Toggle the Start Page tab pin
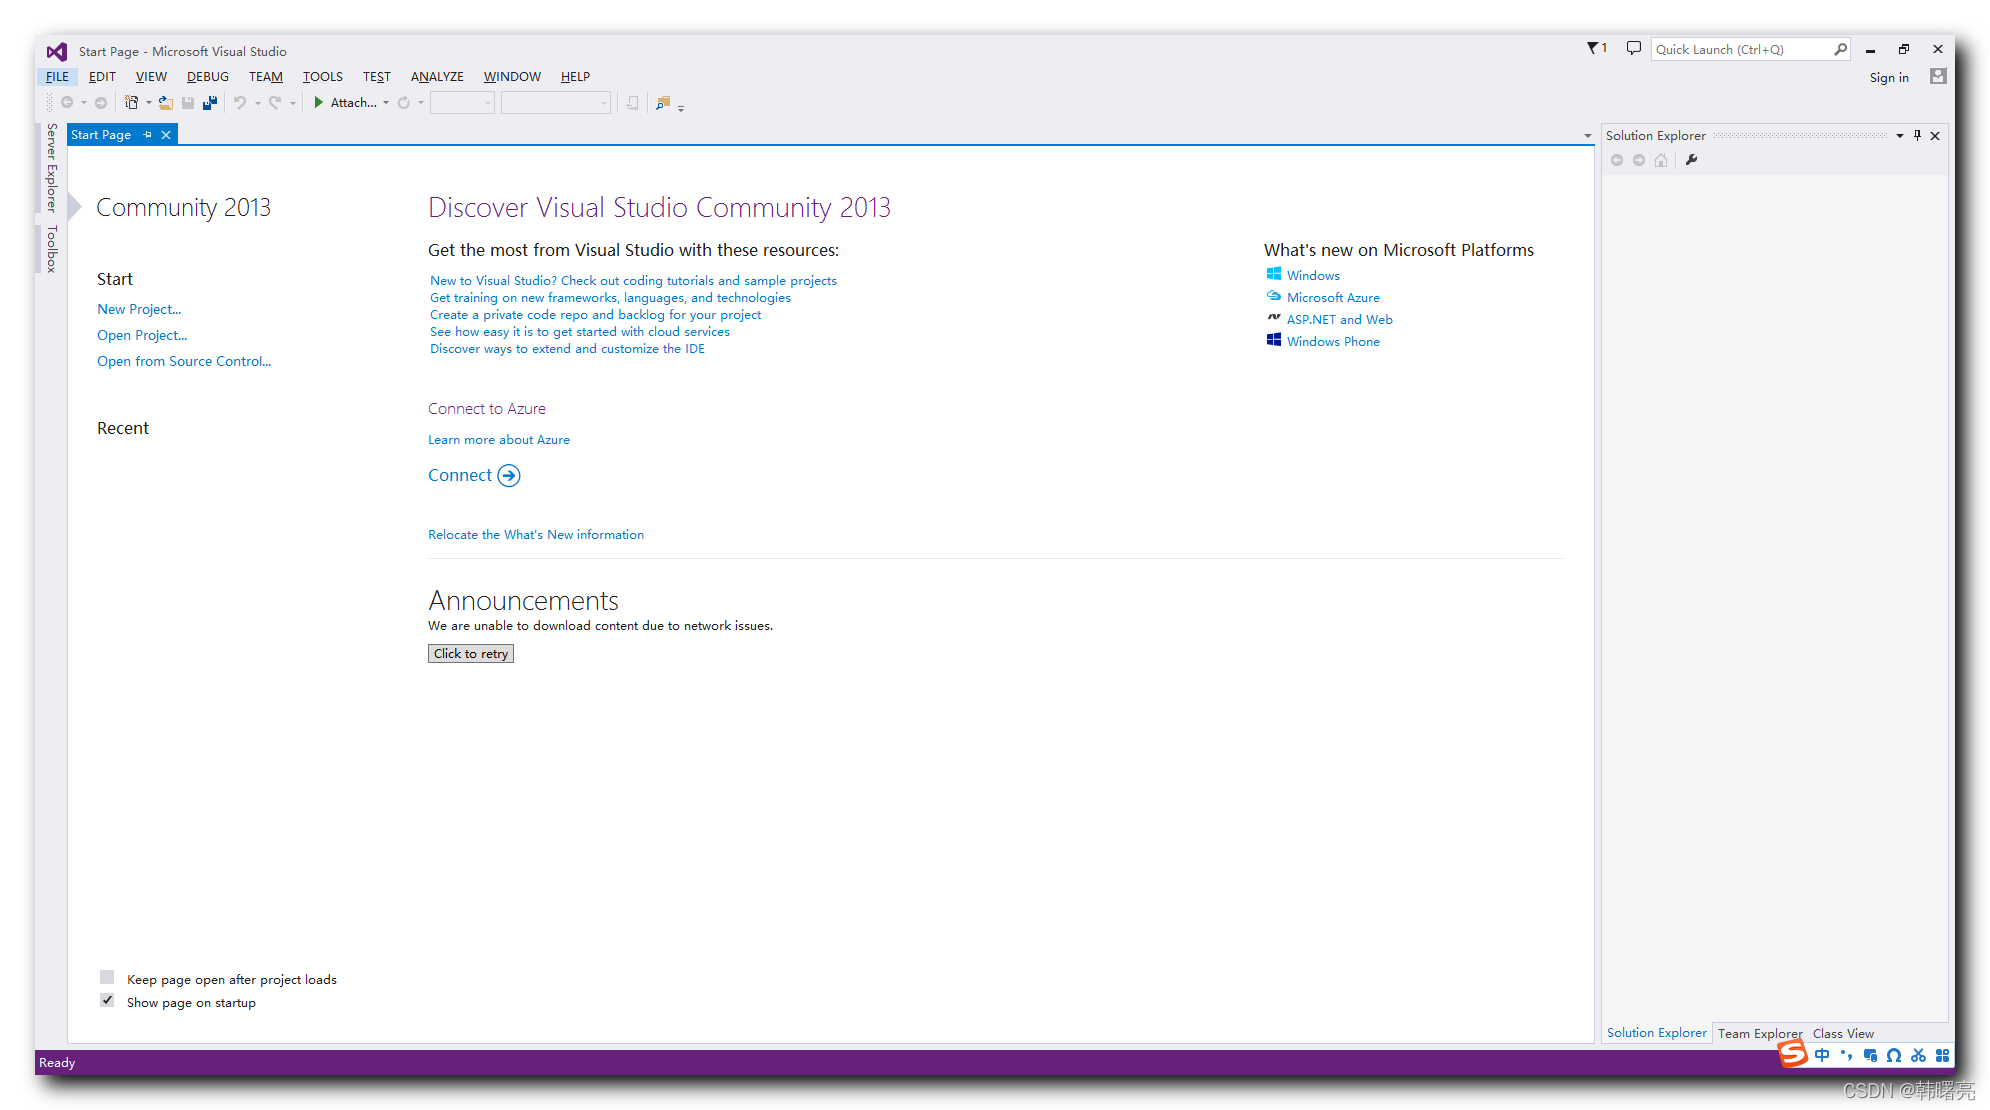 coord(147,135)
